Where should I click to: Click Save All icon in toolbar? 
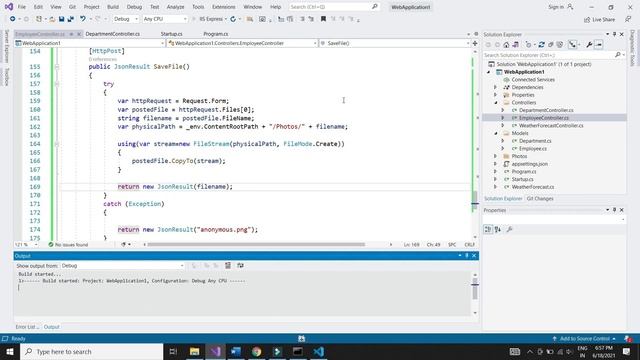tap(71, 19)
